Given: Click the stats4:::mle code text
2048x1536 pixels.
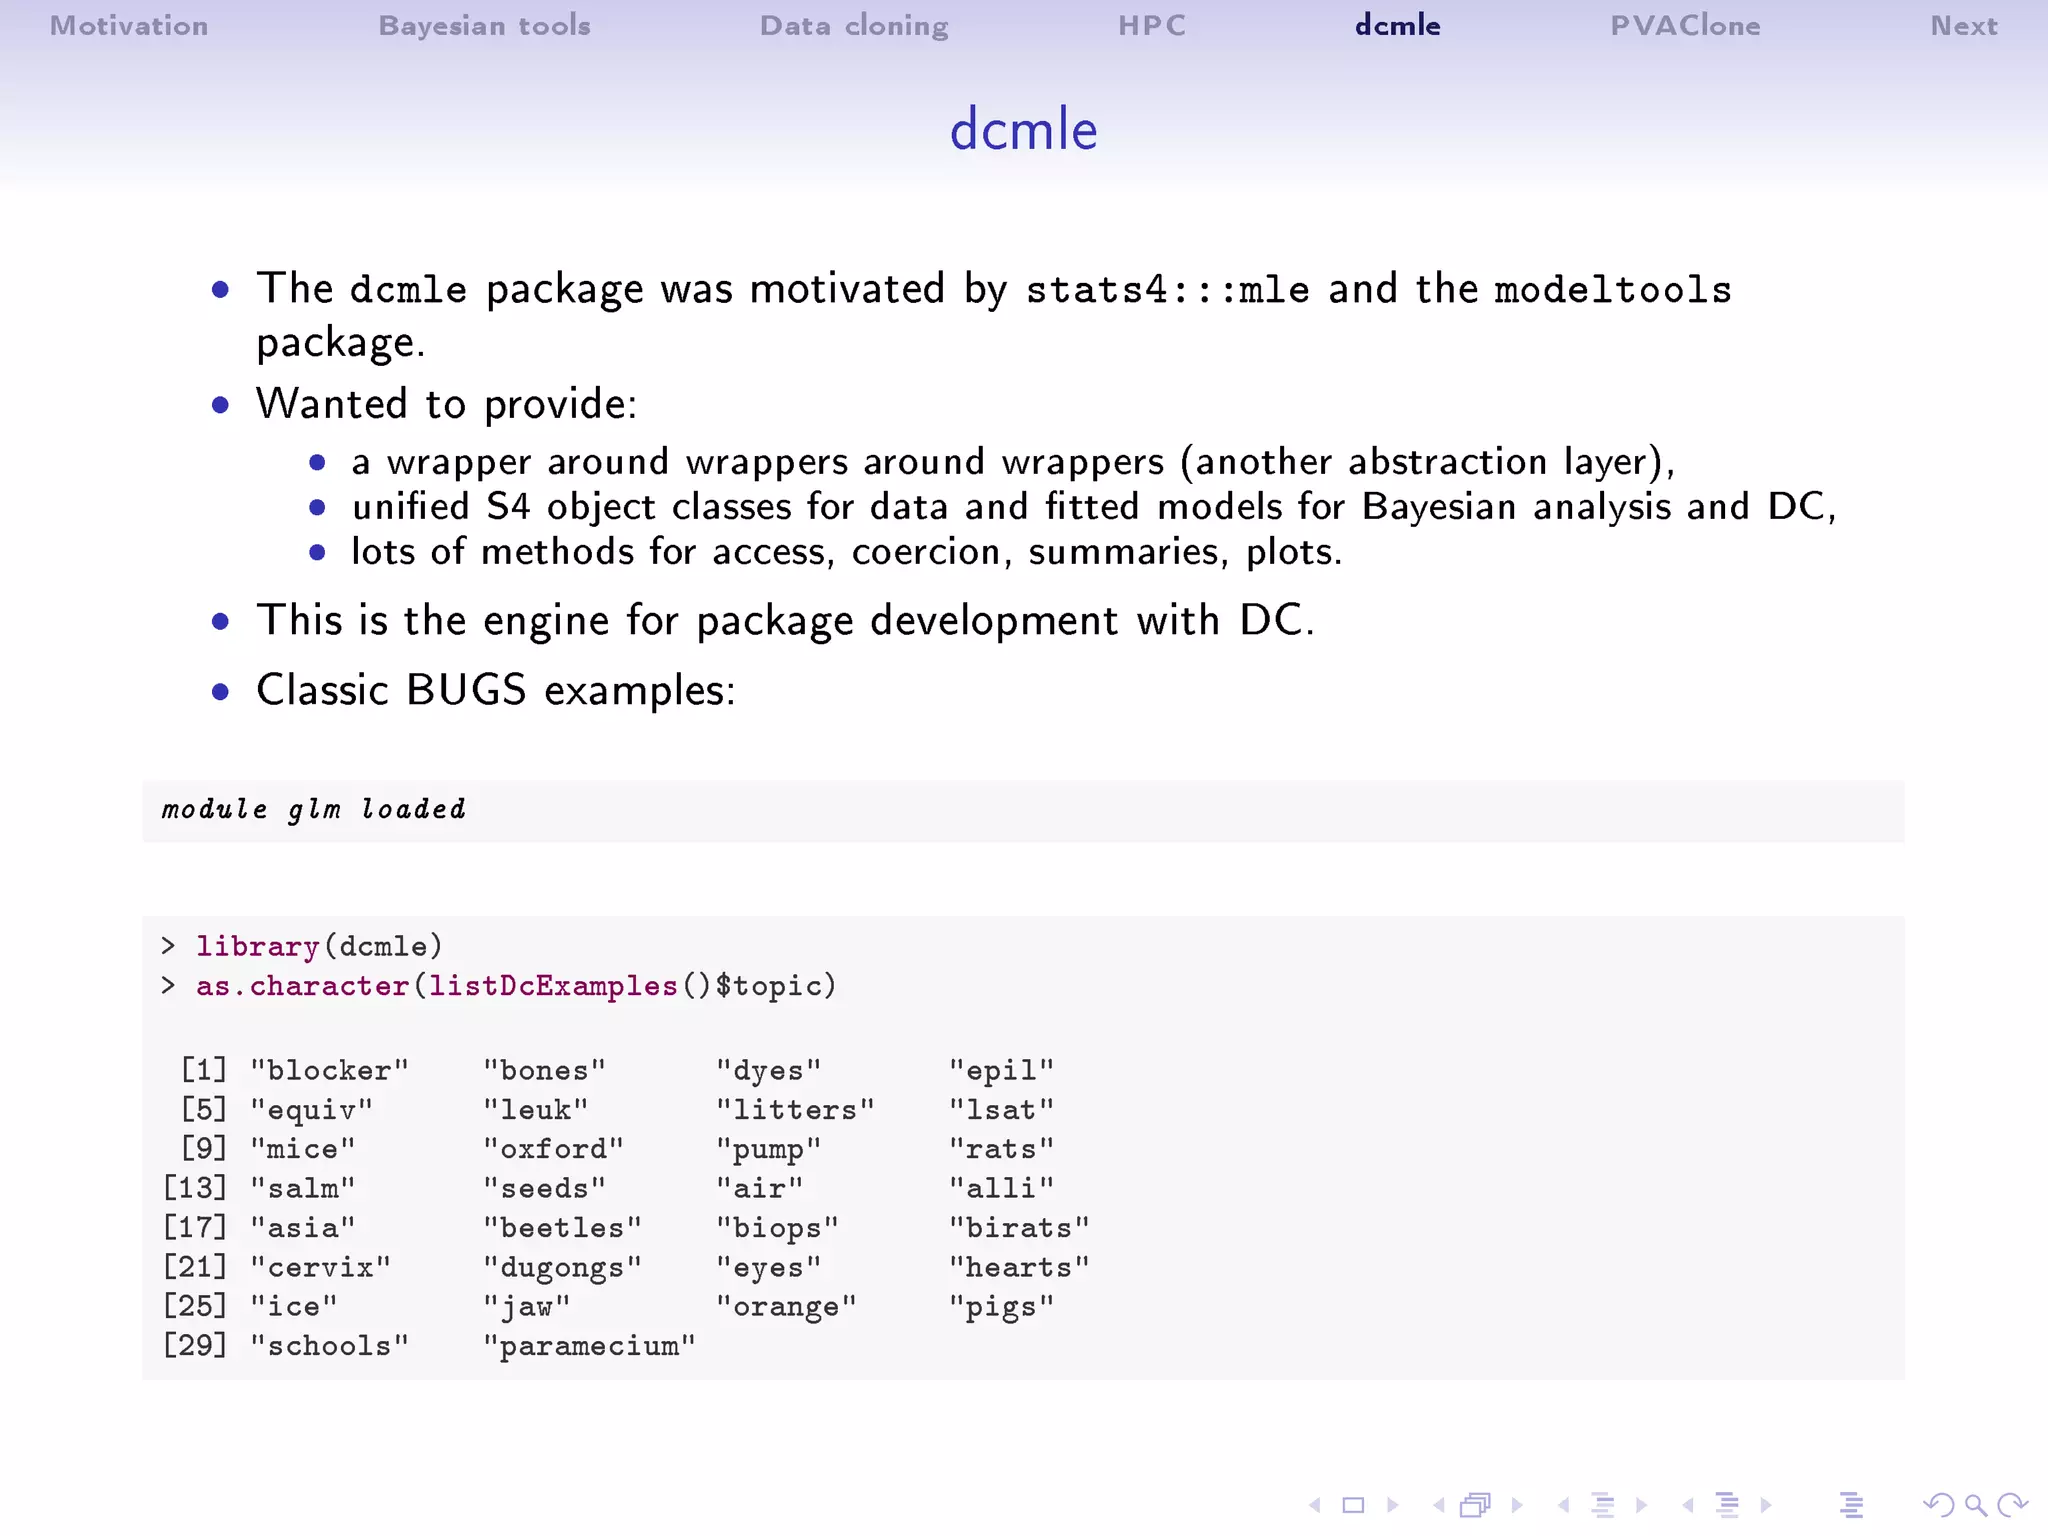Looking at the screenshot, I should [1167, 290].
